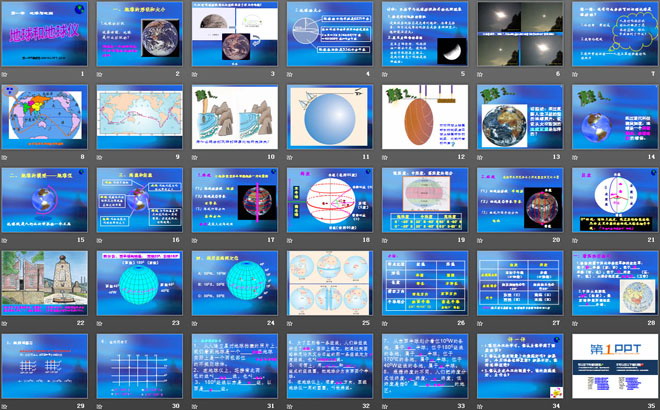Screen dimensions: 660x410
Task: Click the animation star icon under slide 10
Action: (x=195, y=157)
